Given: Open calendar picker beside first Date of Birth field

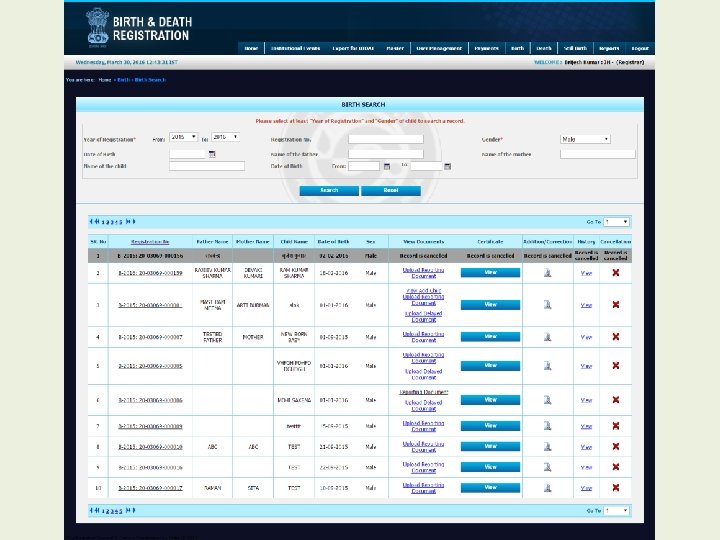Looking at the screenshot, I should (x=212, y=154).
